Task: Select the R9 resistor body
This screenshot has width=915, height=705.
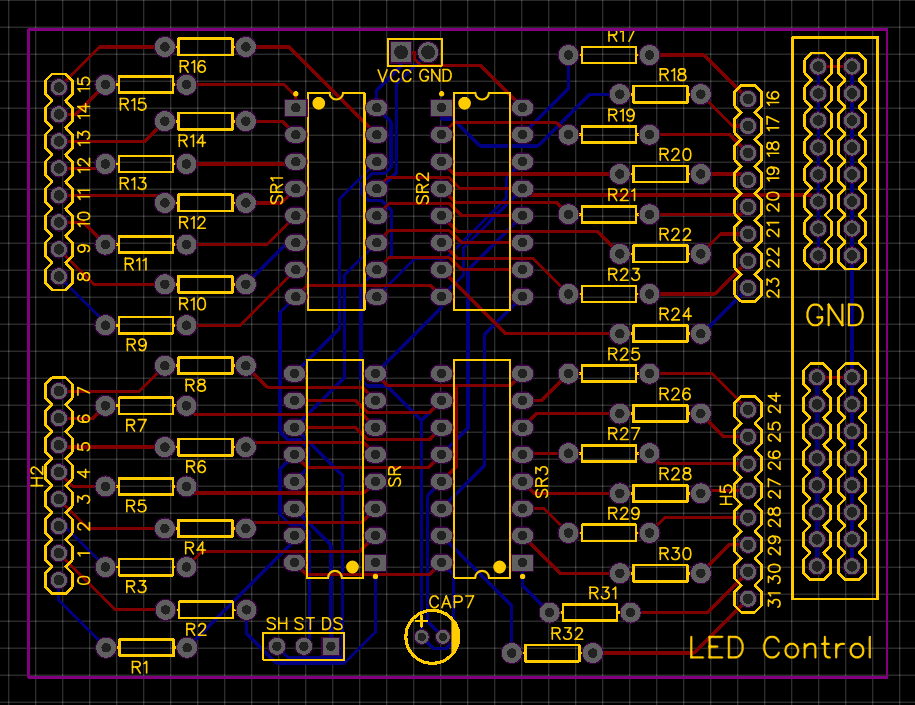Action: point(146,325)
